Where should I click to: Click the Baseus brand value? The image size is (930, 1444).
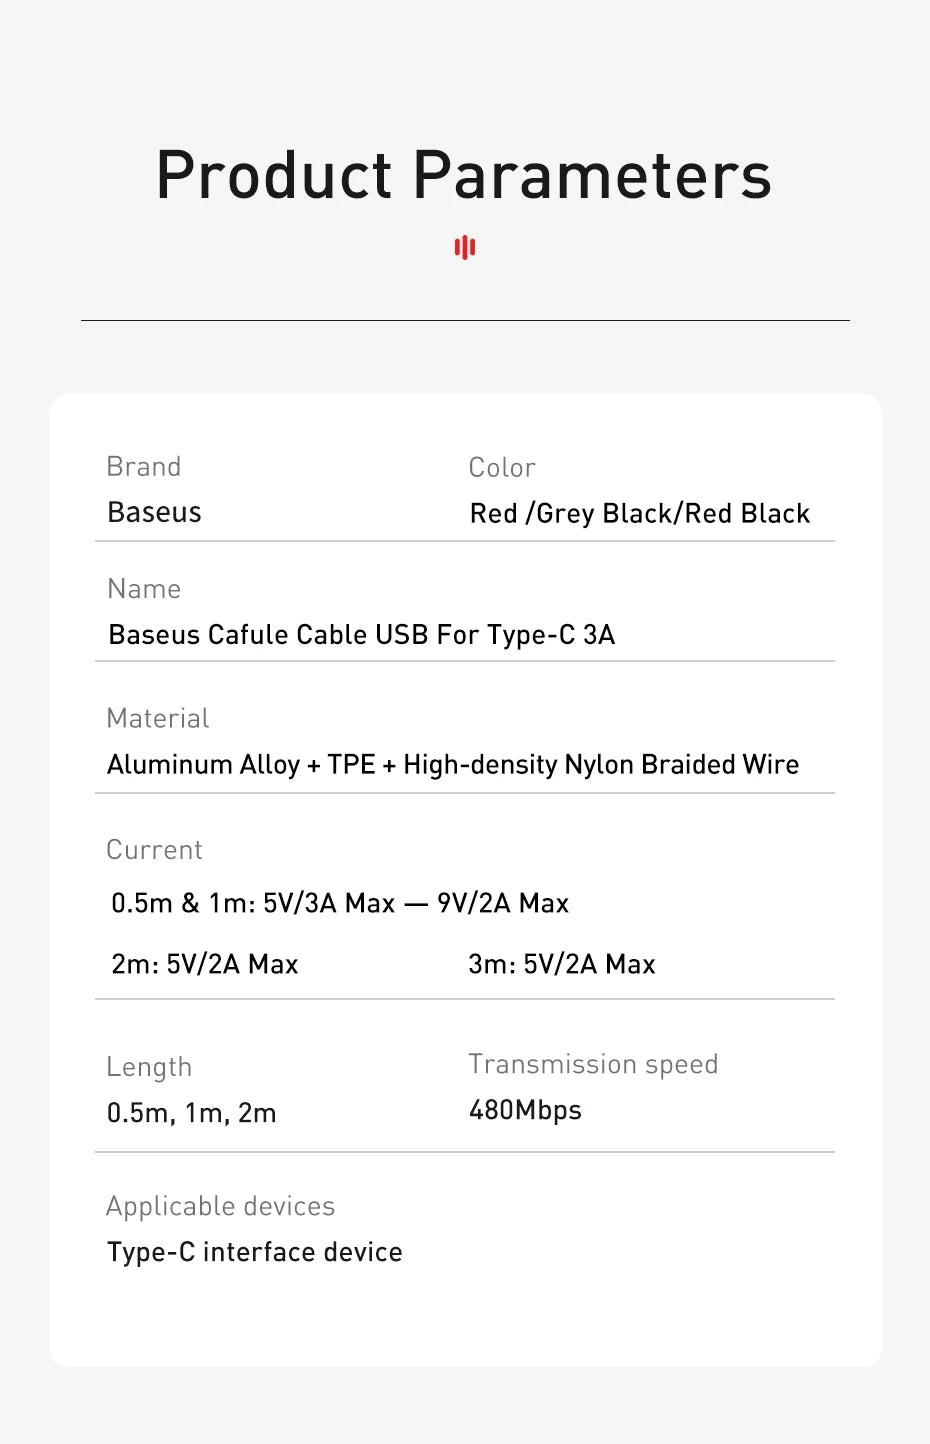click(155, 512)
